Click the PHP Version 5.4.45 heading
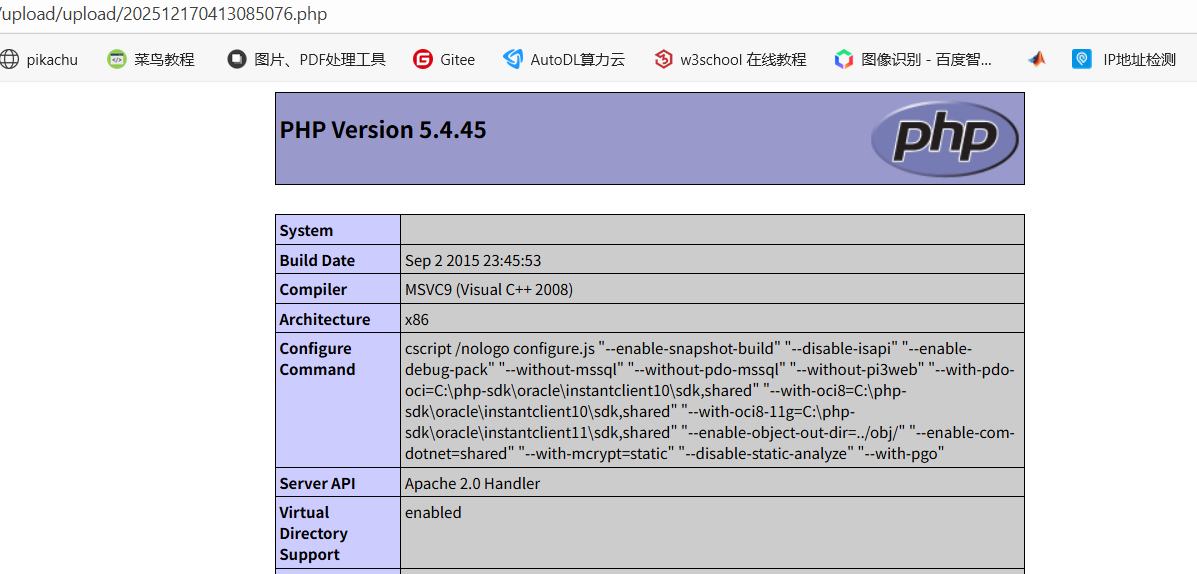This screenshot has height=574, width=1197. pyautogui.click(x=383, y=130)
